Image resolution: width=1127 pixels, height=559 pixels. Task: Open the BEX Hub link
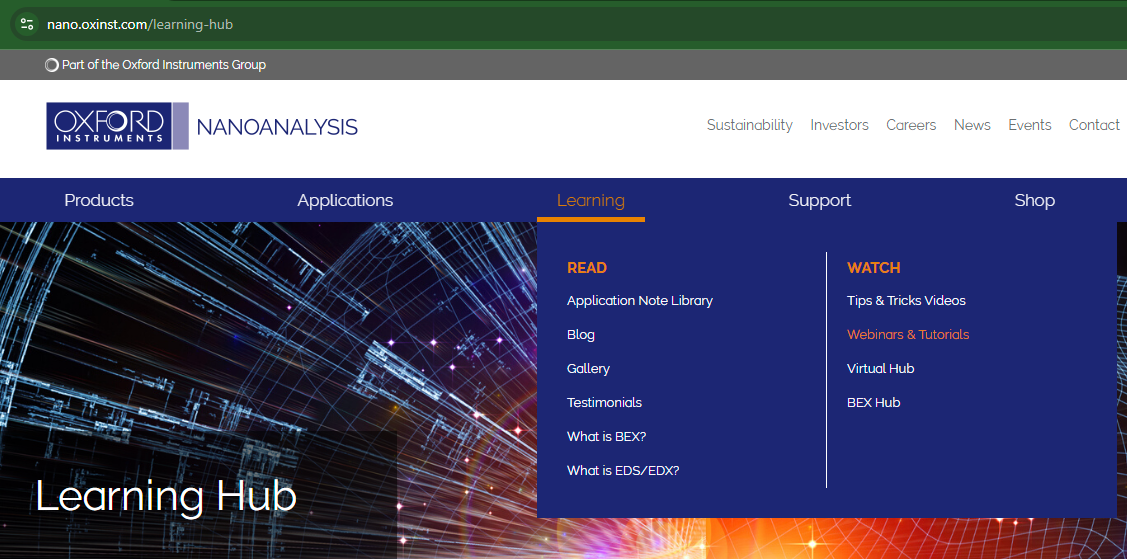click(873, 402)
